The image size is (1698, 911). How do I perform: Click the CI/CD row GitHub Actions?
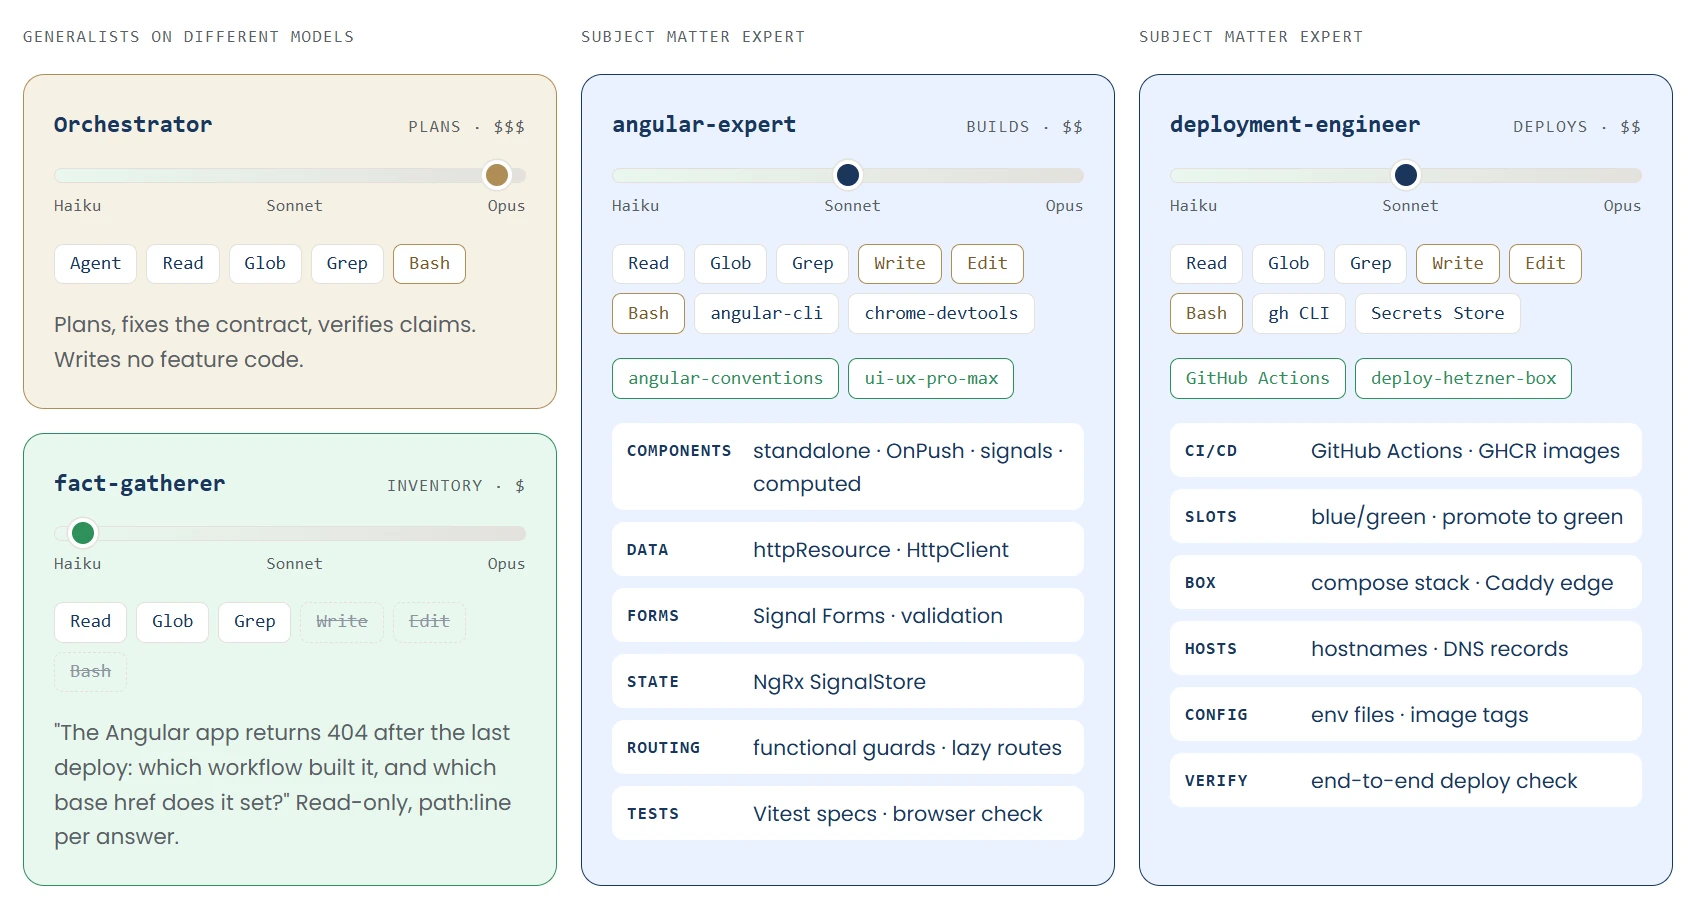point(1406,451)
